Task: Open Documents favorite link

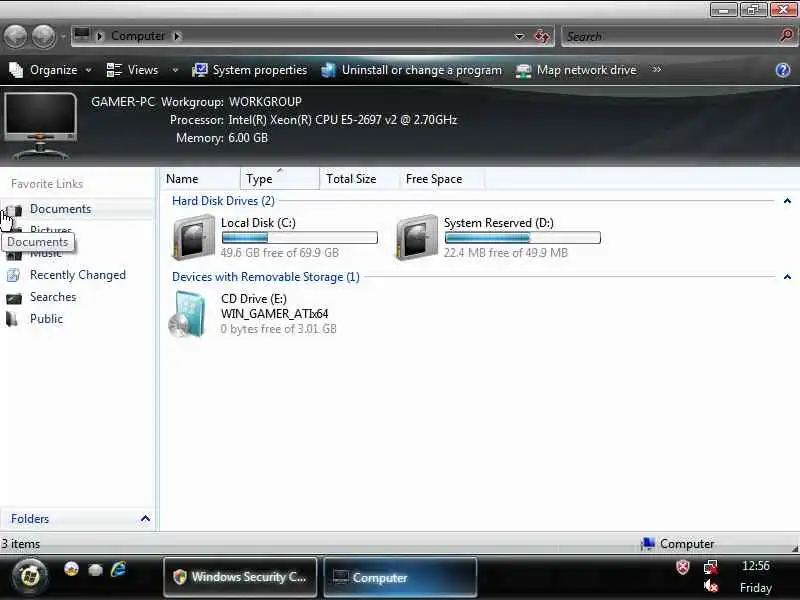Action: pyautogui.click(x=60, y=209)
